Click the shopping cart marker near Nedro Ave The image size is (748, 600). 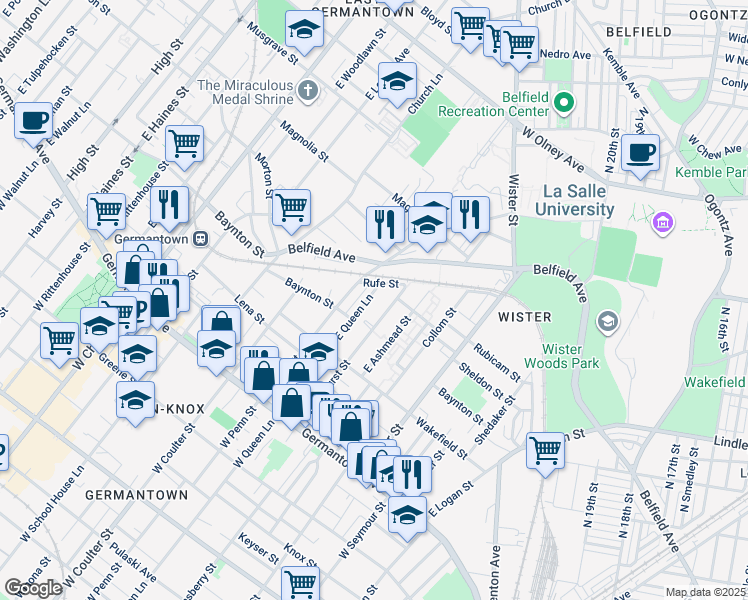519,48
